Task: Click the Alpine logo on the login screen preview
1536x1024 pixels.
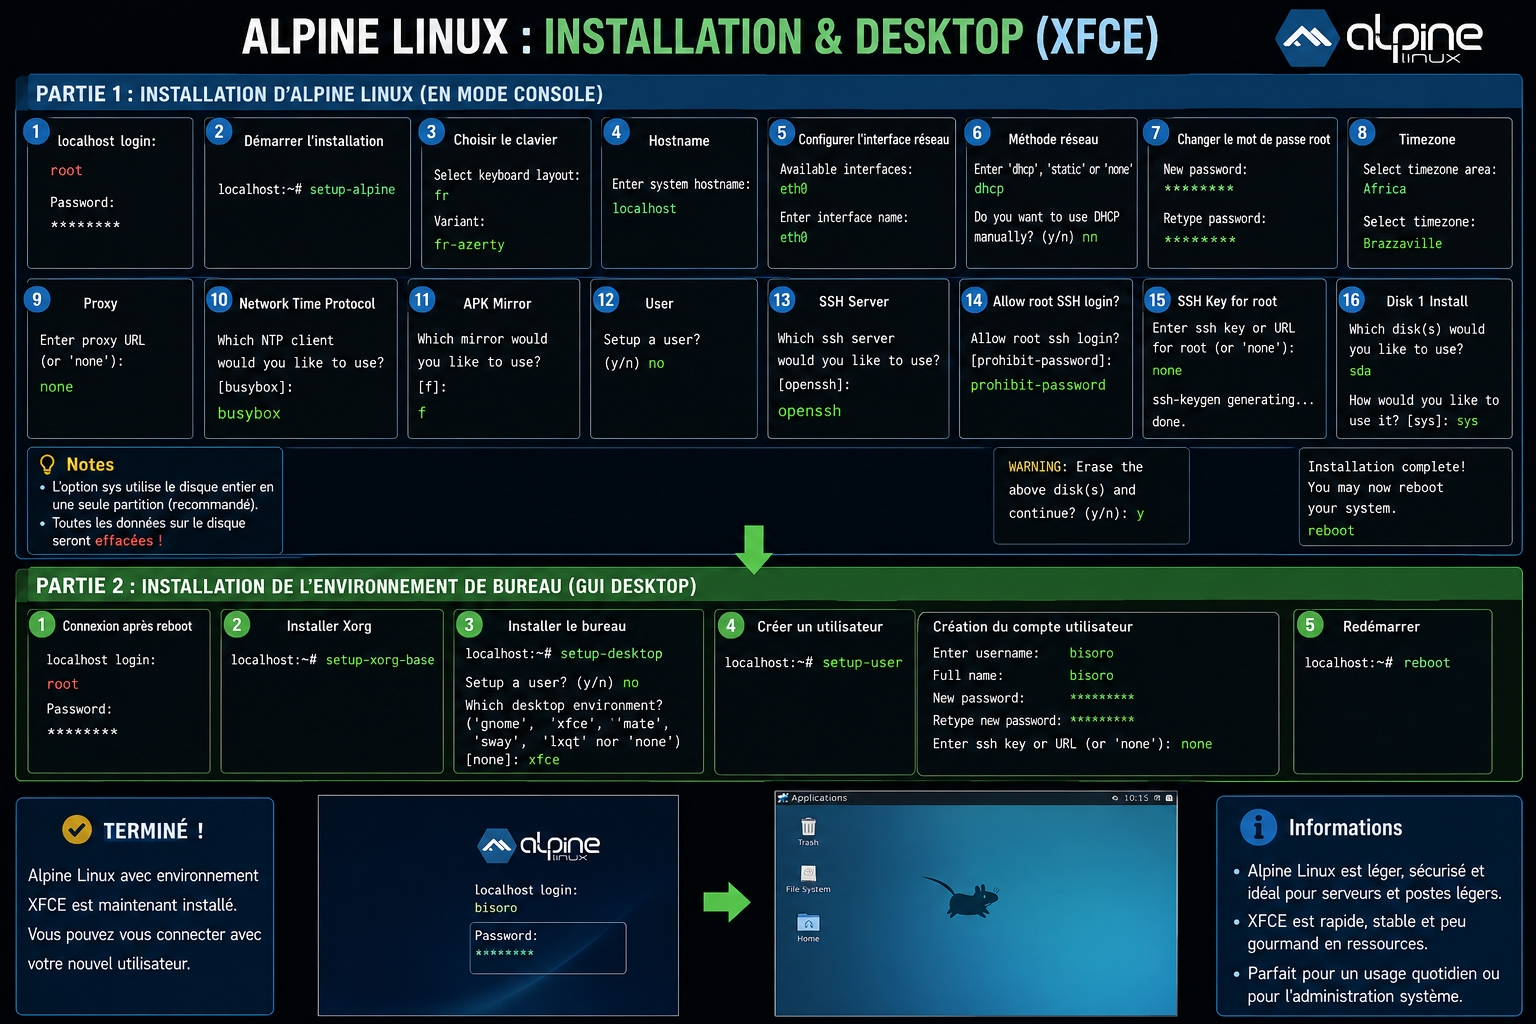Action: pos(539,845)
